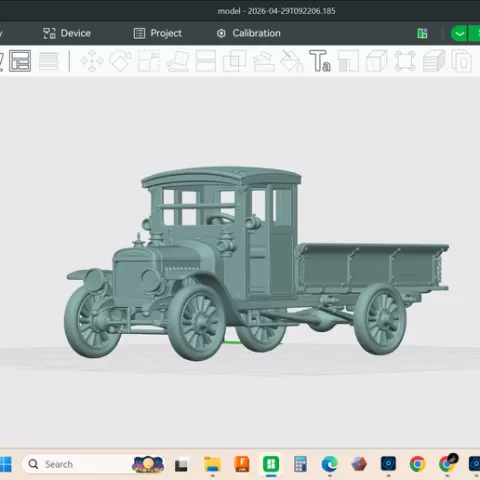Choose the stacked layers tool icon
This screenshot has height=480, width=480.
tap(434, 61)
